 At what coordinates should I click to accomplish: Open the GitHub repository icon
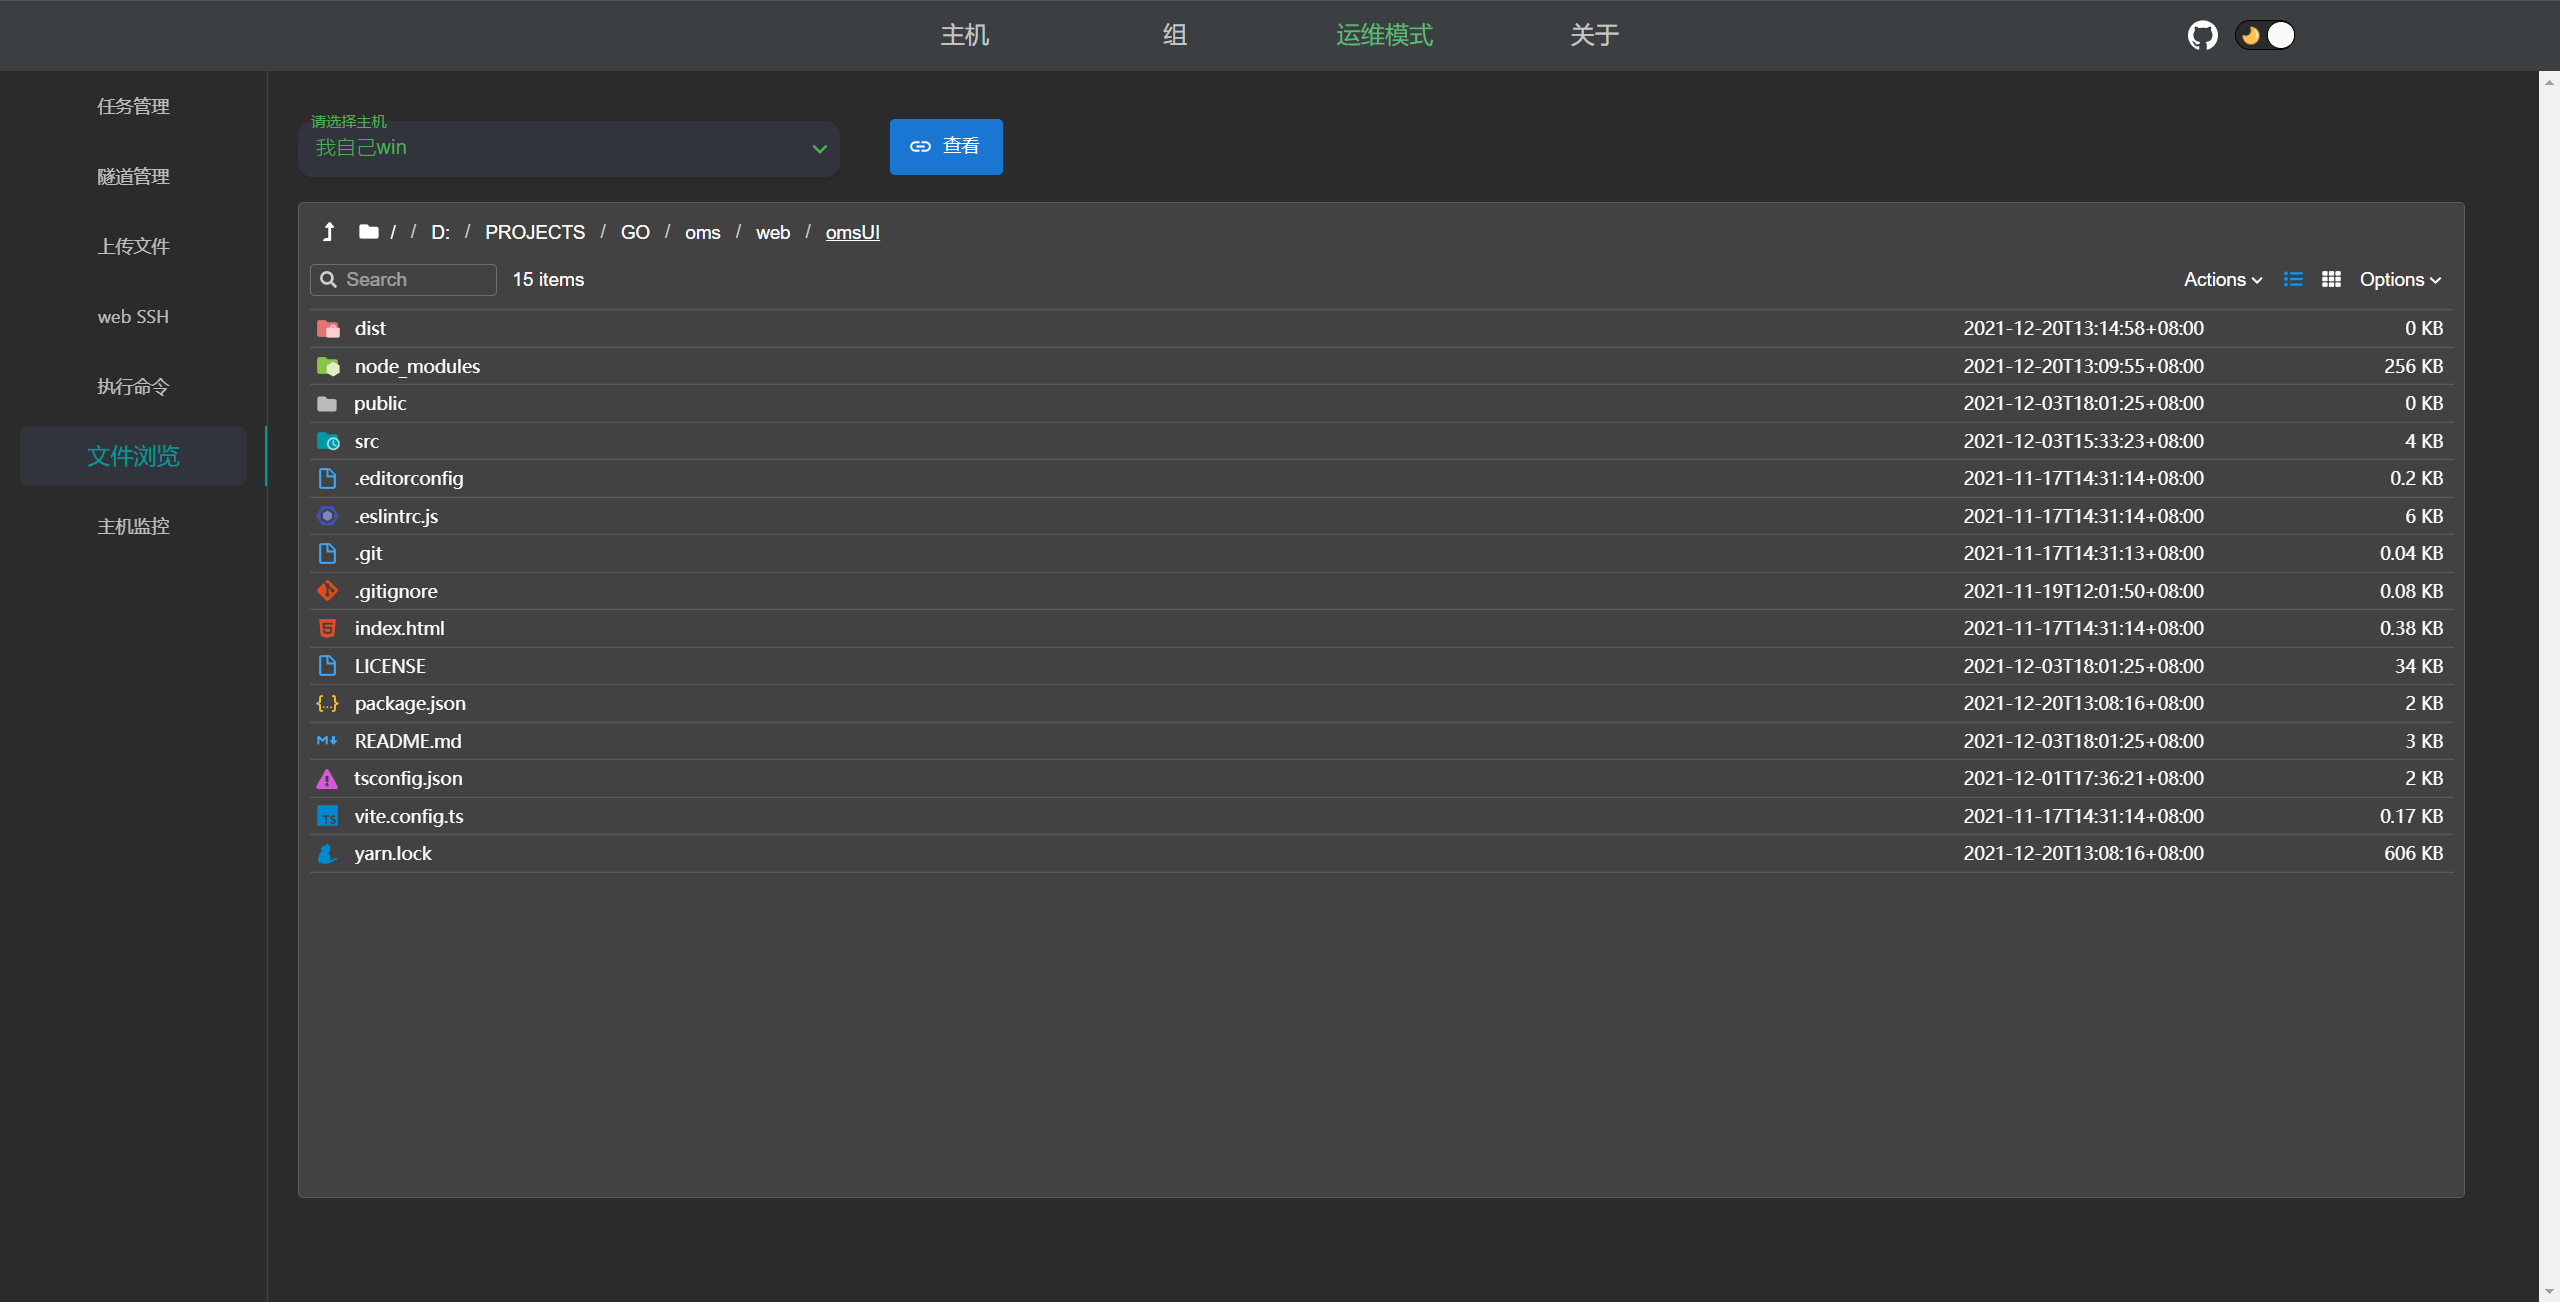click(x=2202, y=36)
